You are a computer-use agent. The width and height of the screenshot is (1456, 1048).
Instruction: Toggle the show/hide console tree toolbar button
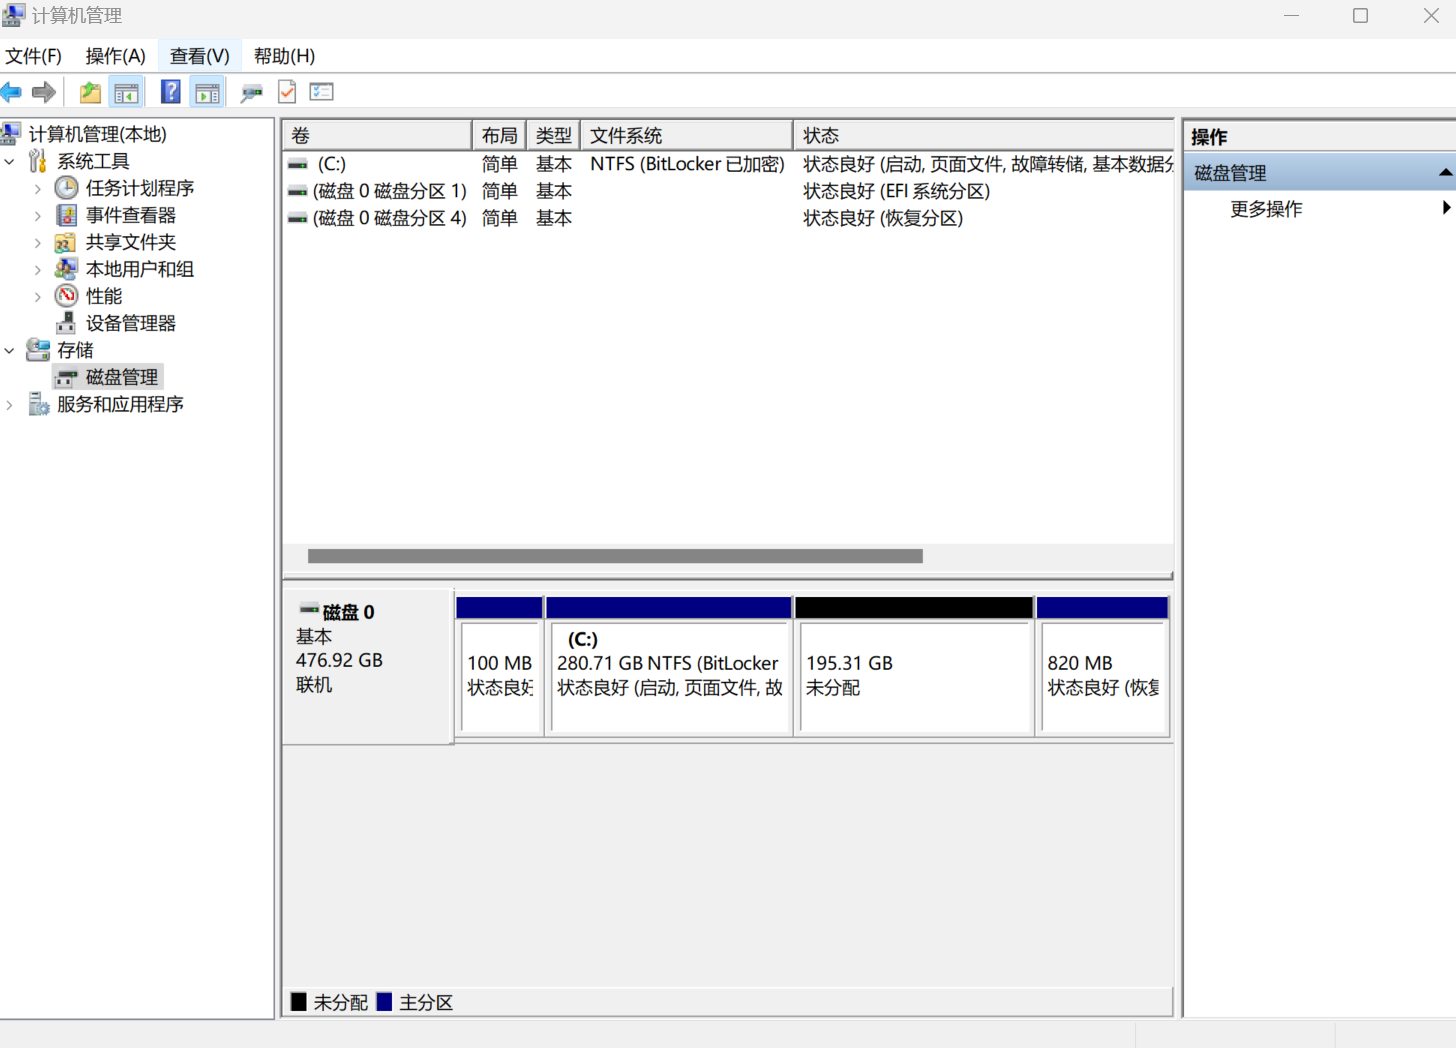click(127, 93)
